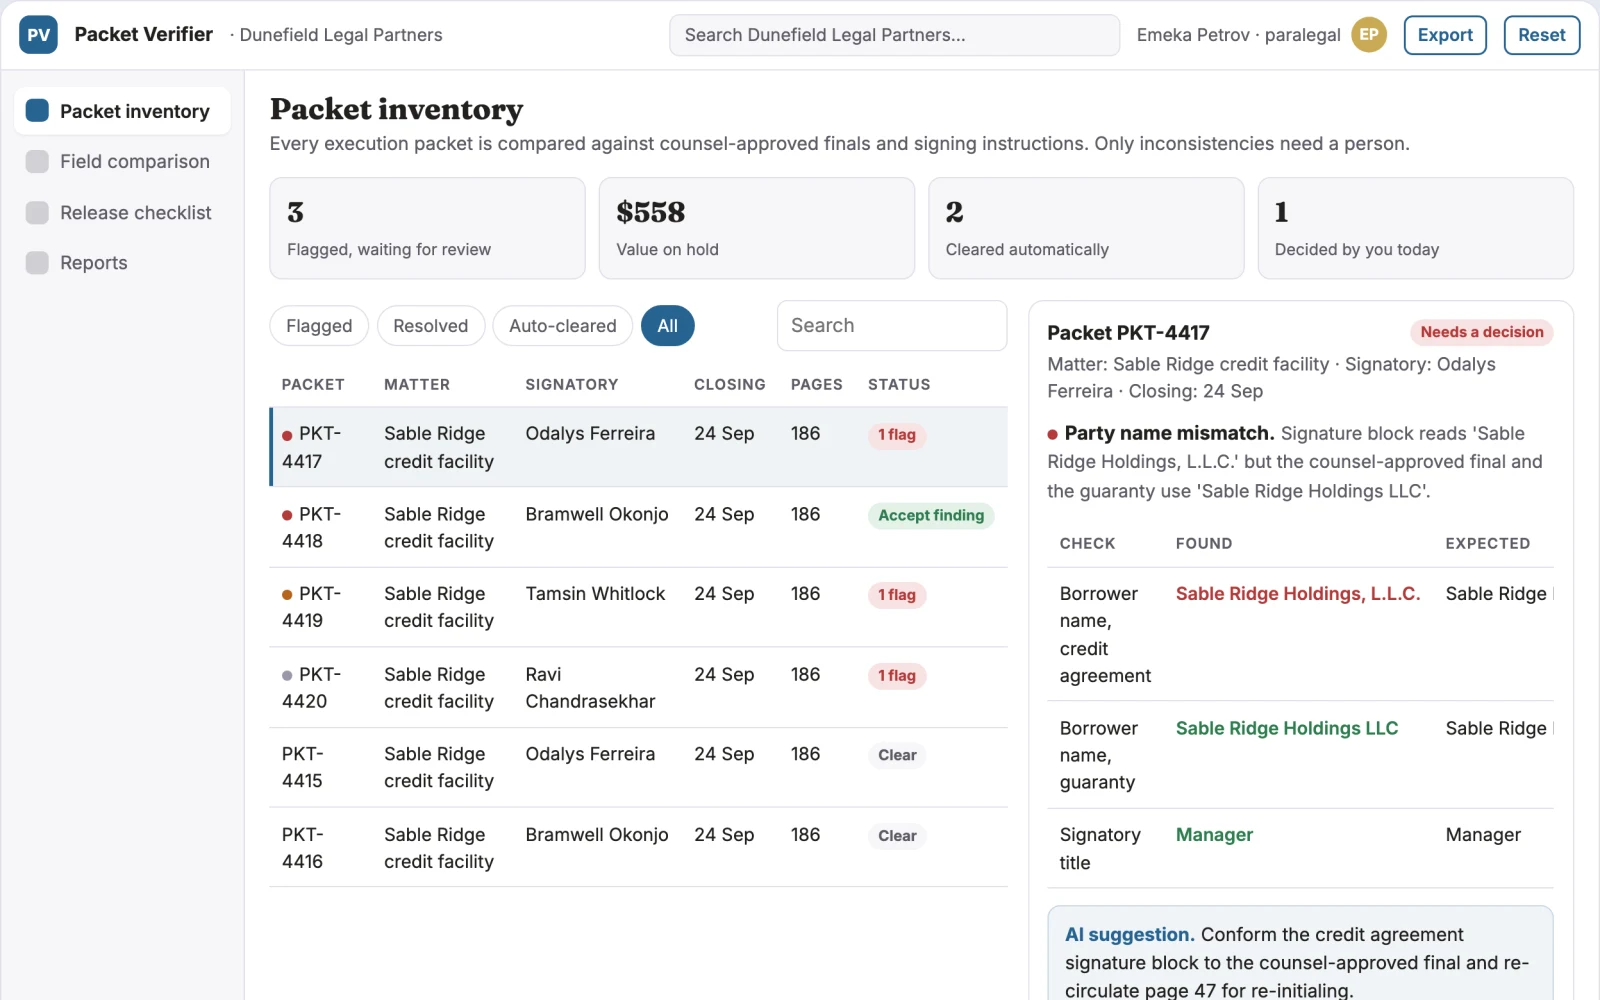Click the Field comparison sidebar icon
This screenshot has width=1600, height=1000.
click(37, 162)
